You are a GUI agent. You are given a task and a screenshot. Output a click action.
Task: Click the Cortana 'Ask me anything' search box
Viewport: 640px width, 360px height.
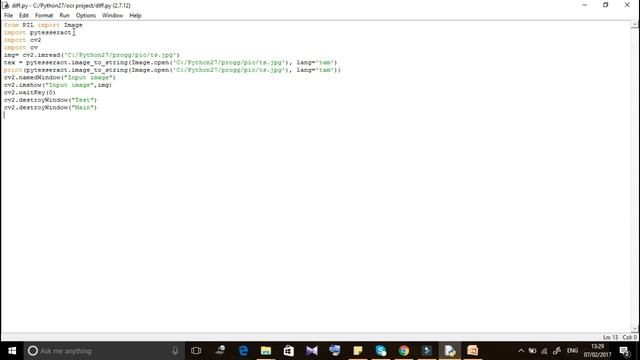pyautogui.click(x=104, y=351)
